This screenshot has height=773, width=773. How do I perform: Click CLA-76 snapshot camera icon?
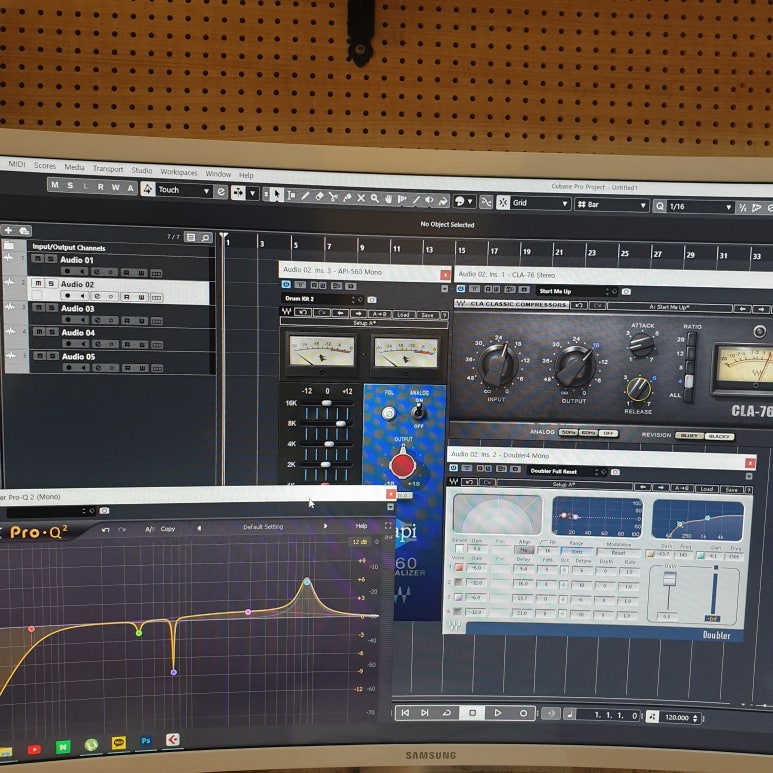626,292
